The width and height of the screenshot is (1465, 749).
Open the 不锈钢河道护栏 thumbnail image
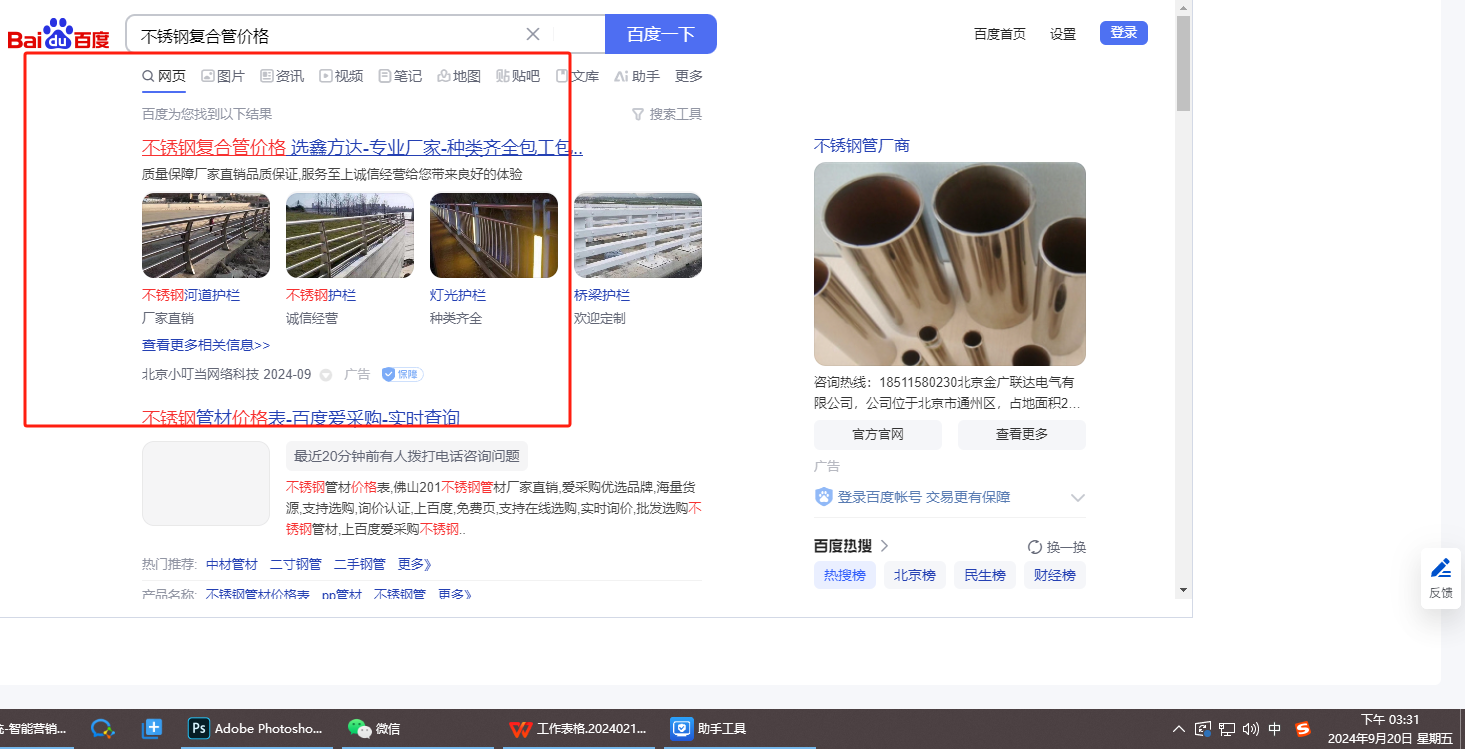(x=206, y=235)
